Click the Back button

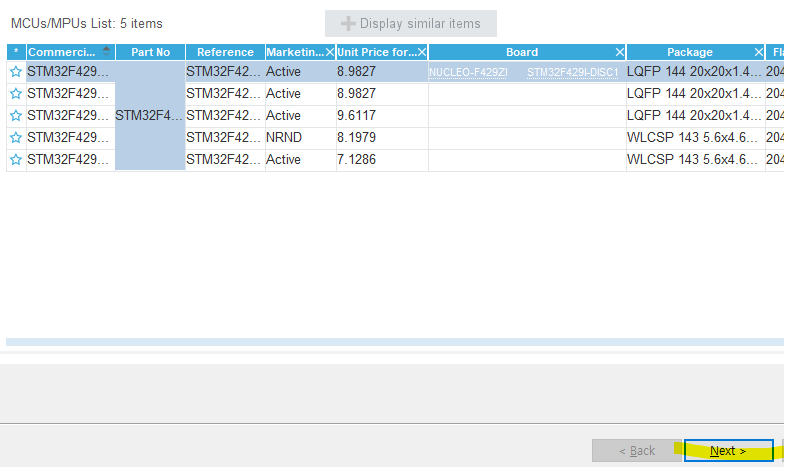tap(637, 450)
